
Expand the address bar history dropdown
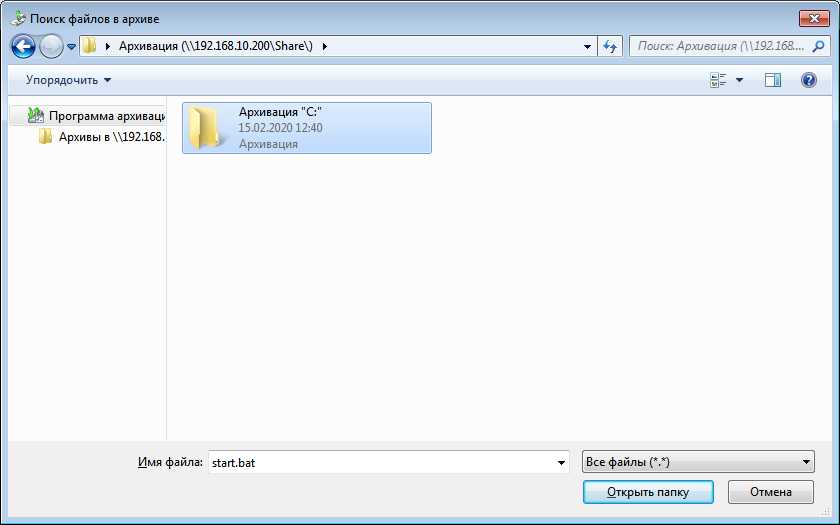point(587,46)
